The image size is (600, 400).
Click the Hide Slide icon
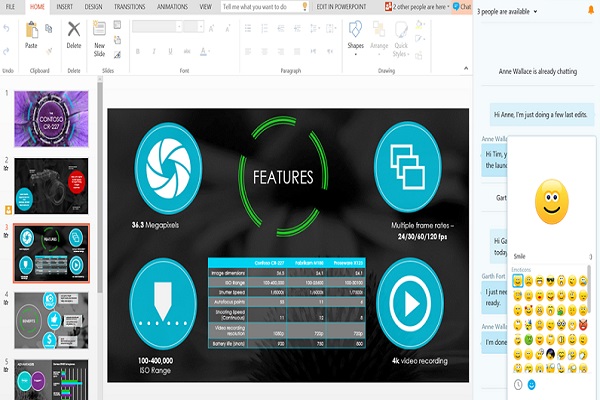pyautogui.click(x=117, y=55)
